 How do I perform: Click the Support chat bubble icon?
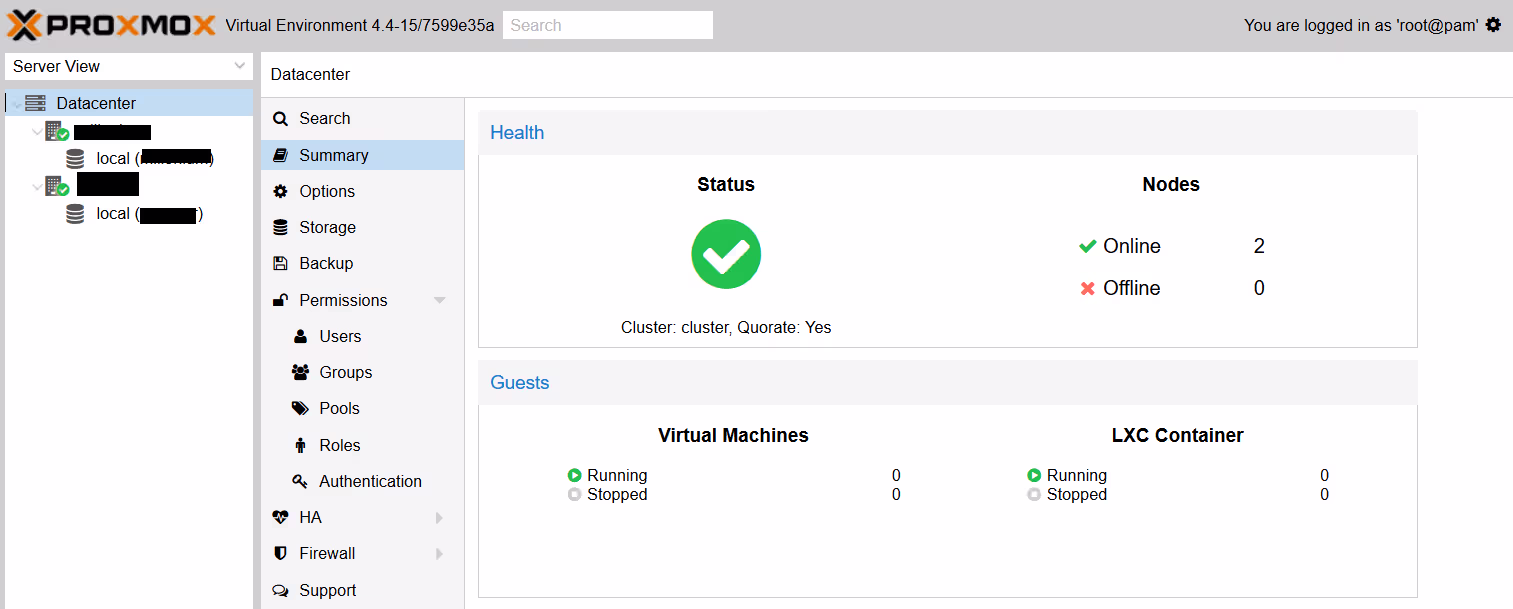coord(281,591)
